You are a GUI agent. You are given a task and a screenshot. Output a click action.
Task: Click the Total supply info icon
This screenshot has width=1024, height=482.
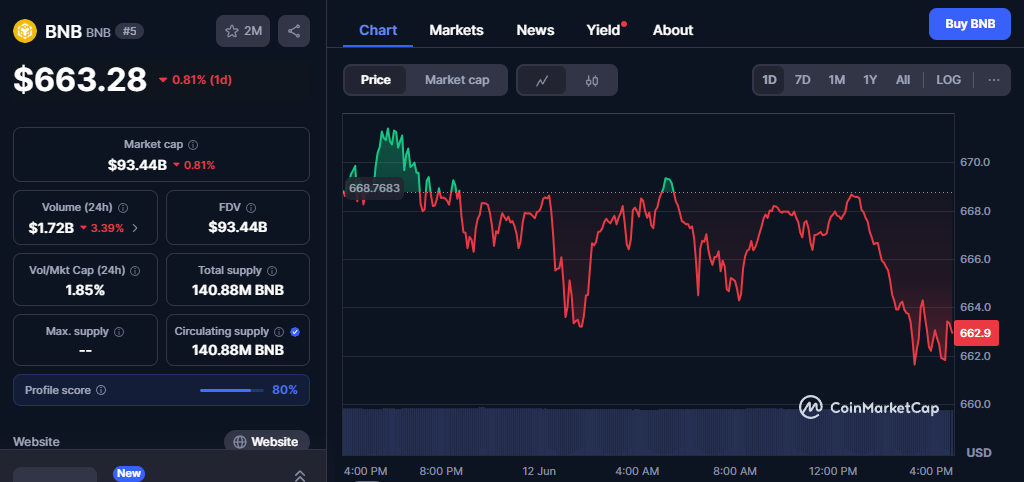(x=272, y=270)
